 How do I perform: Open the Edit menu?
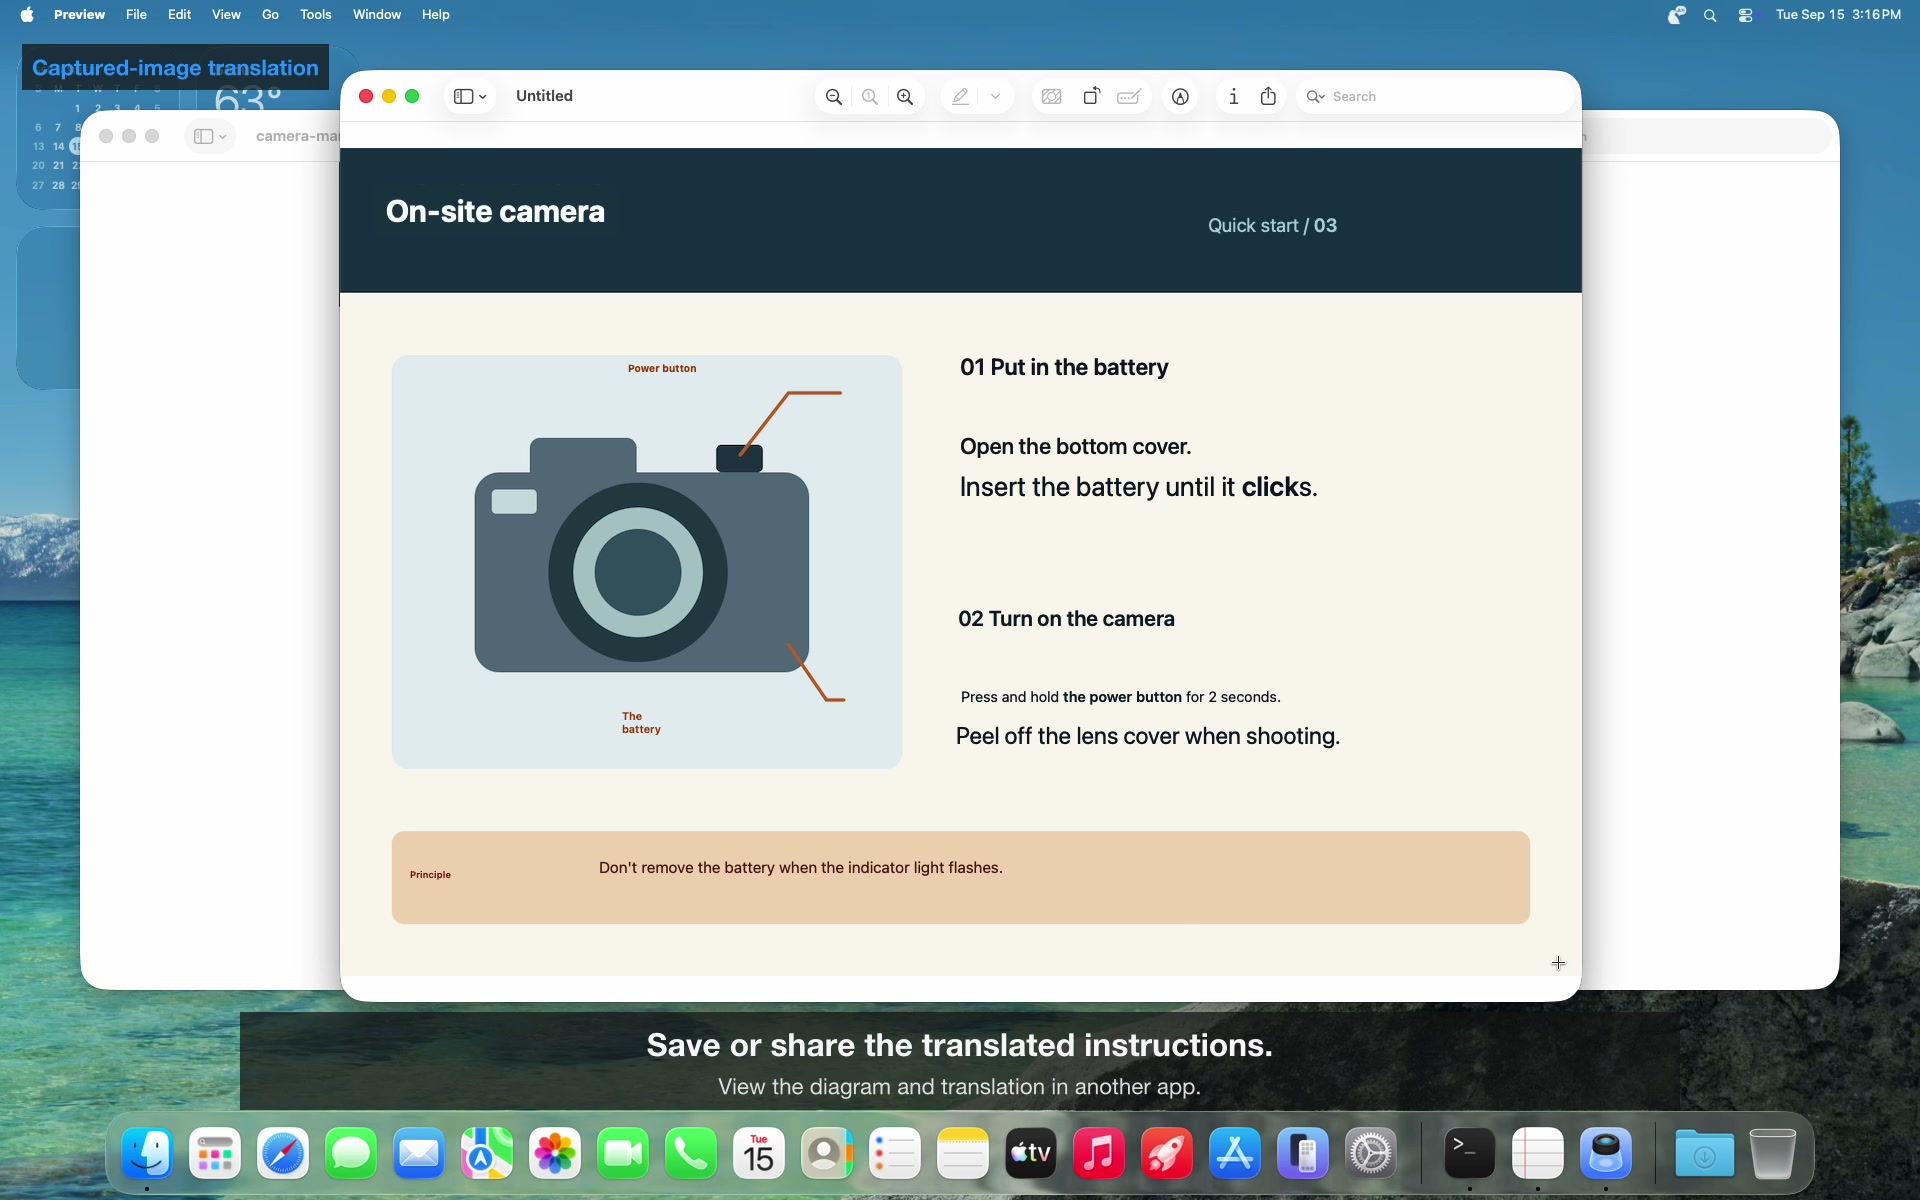(179, 15)
